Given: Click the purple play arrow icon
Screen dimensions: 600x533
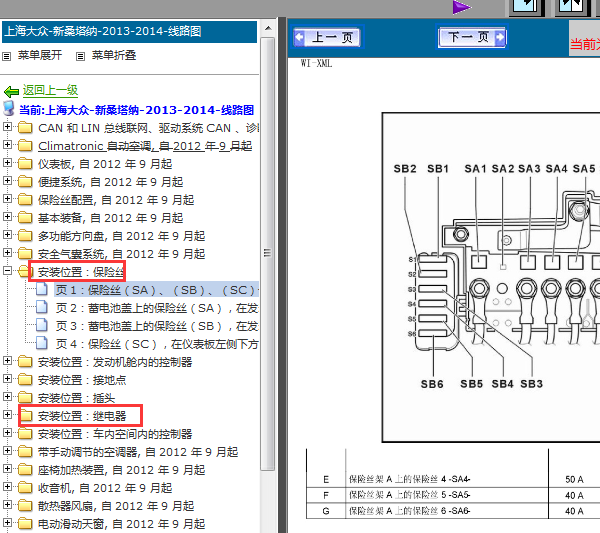Looking at the screenshot, I should (x=461, y=7).
